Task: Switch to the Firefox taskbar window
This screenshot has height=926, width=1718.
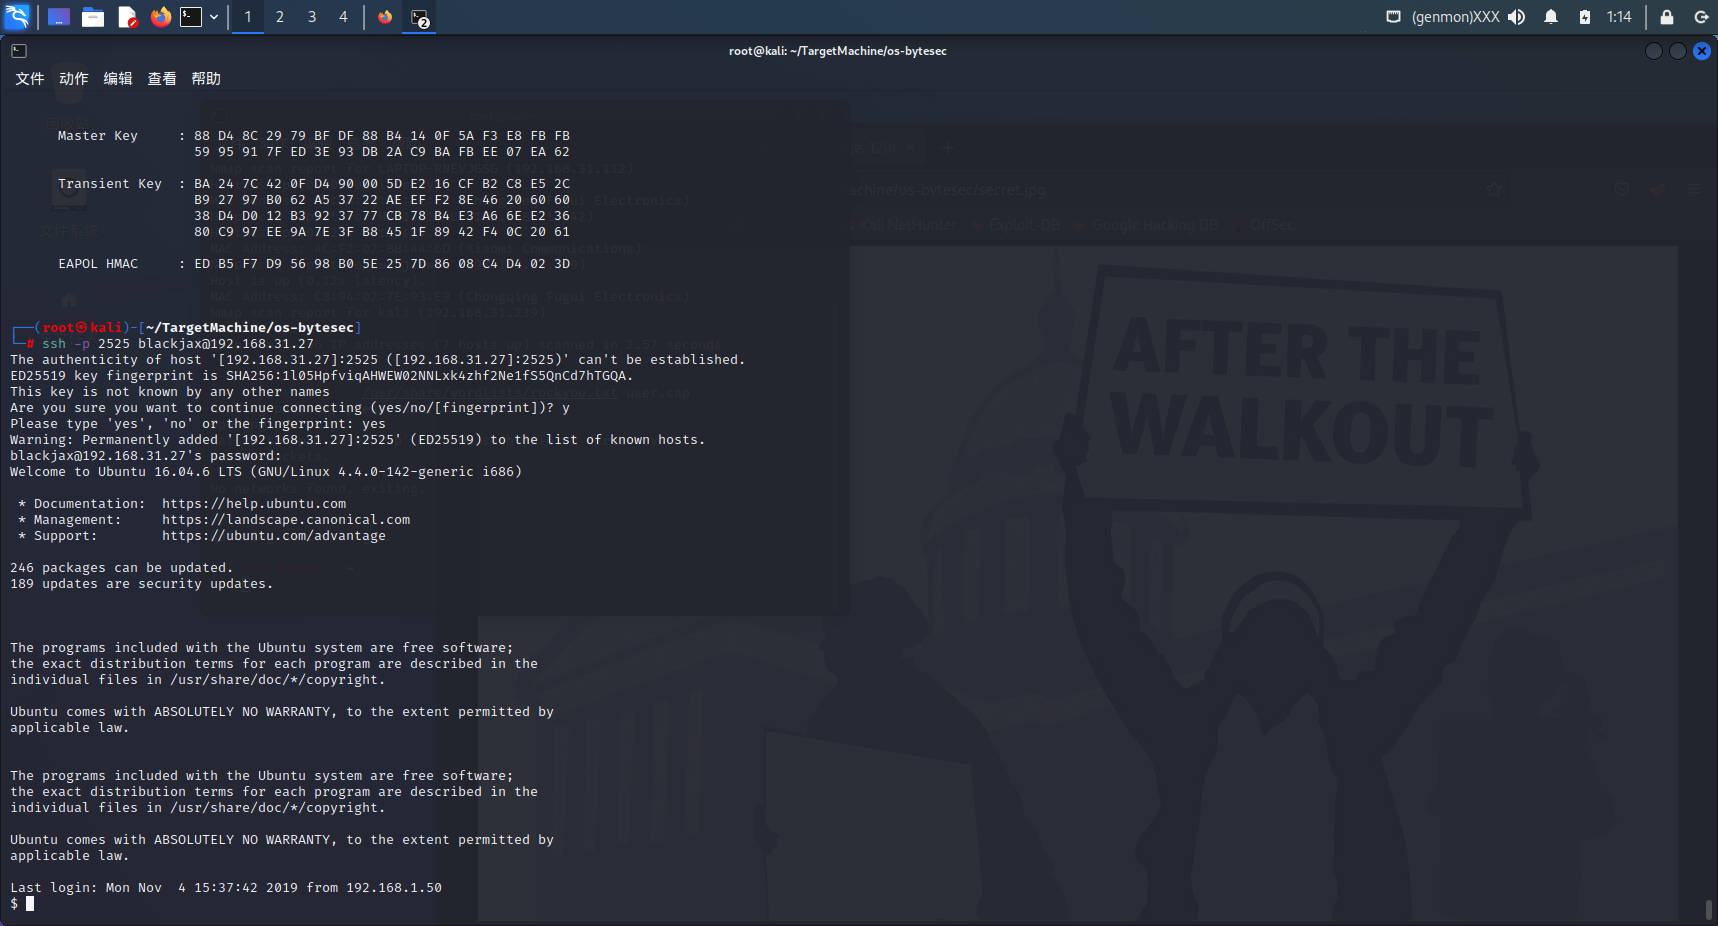Action: (385, 17)
